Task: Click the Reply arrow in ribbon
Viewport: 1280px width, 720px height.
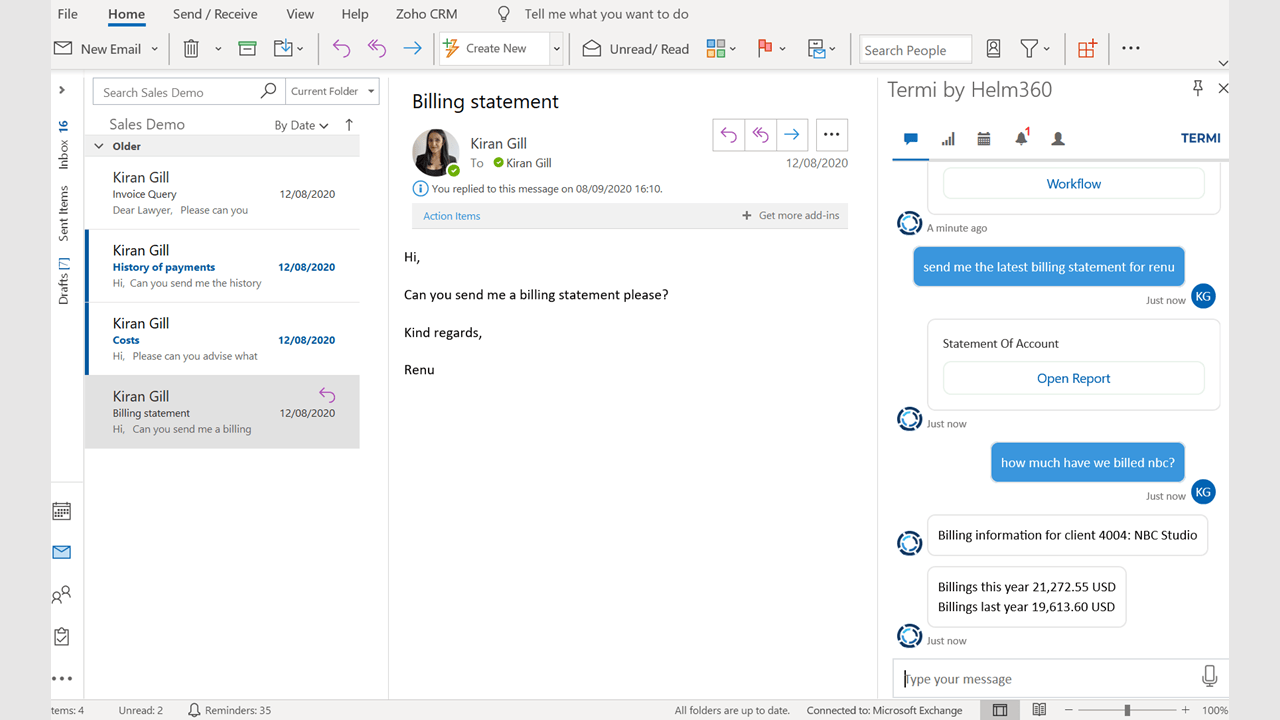Action: (341, 48)
